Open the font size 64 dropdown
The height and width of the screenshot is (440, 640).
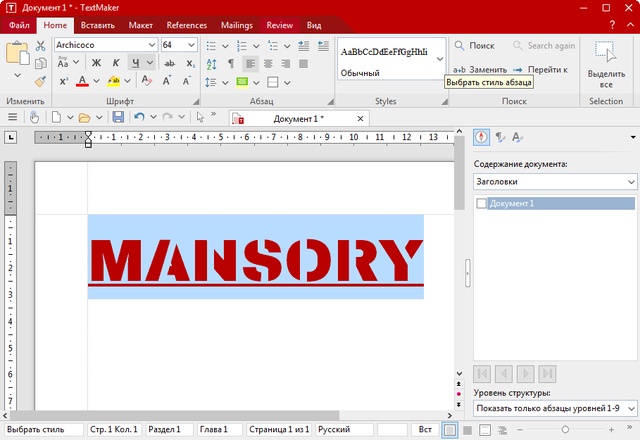click(191, 45)
